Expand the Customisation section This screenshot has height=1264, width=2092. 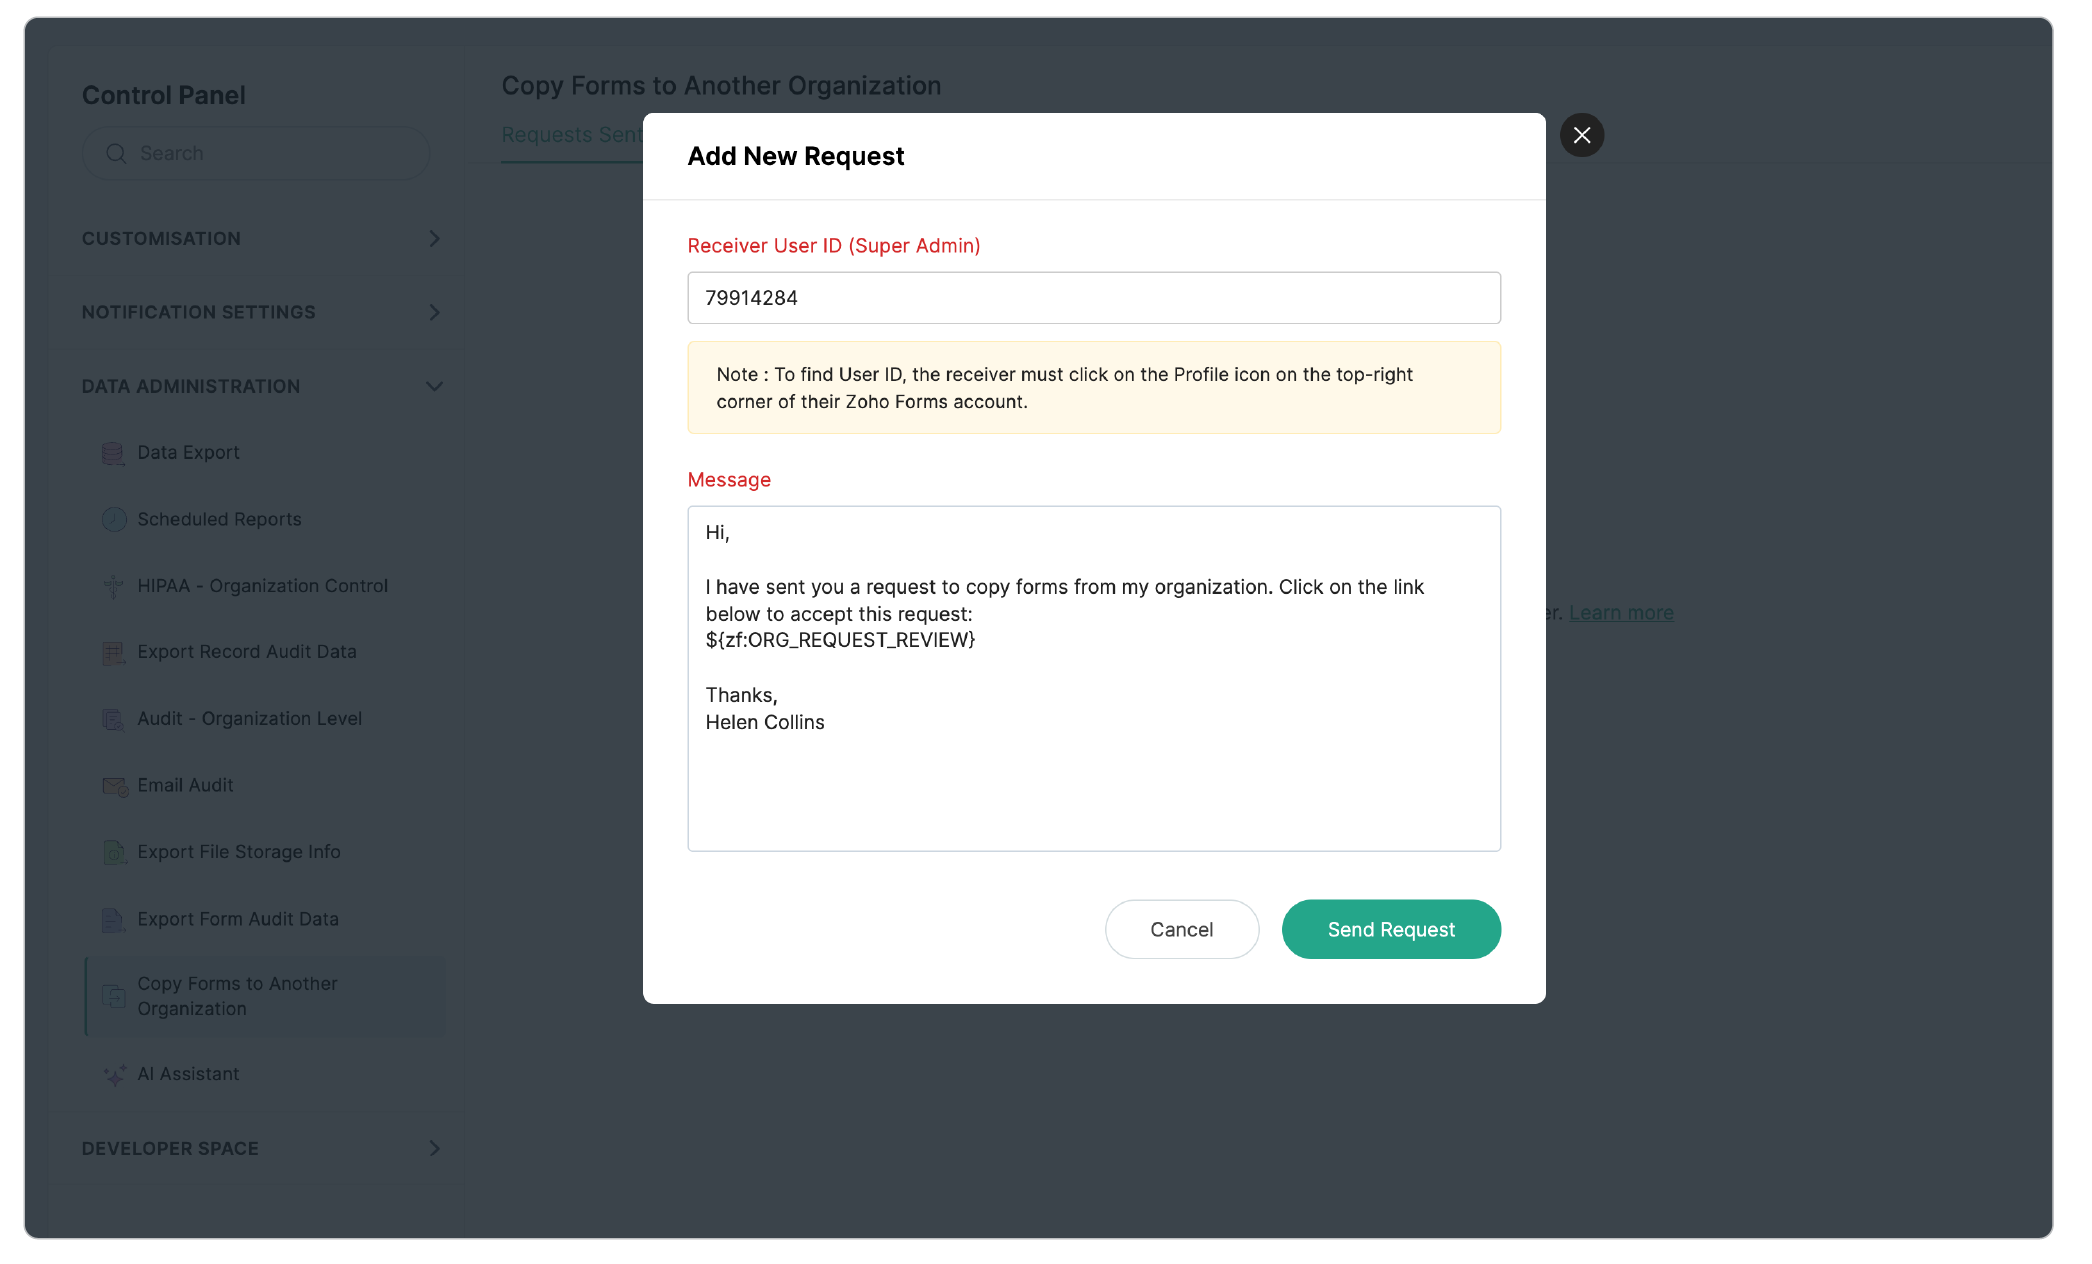point(434,239)
